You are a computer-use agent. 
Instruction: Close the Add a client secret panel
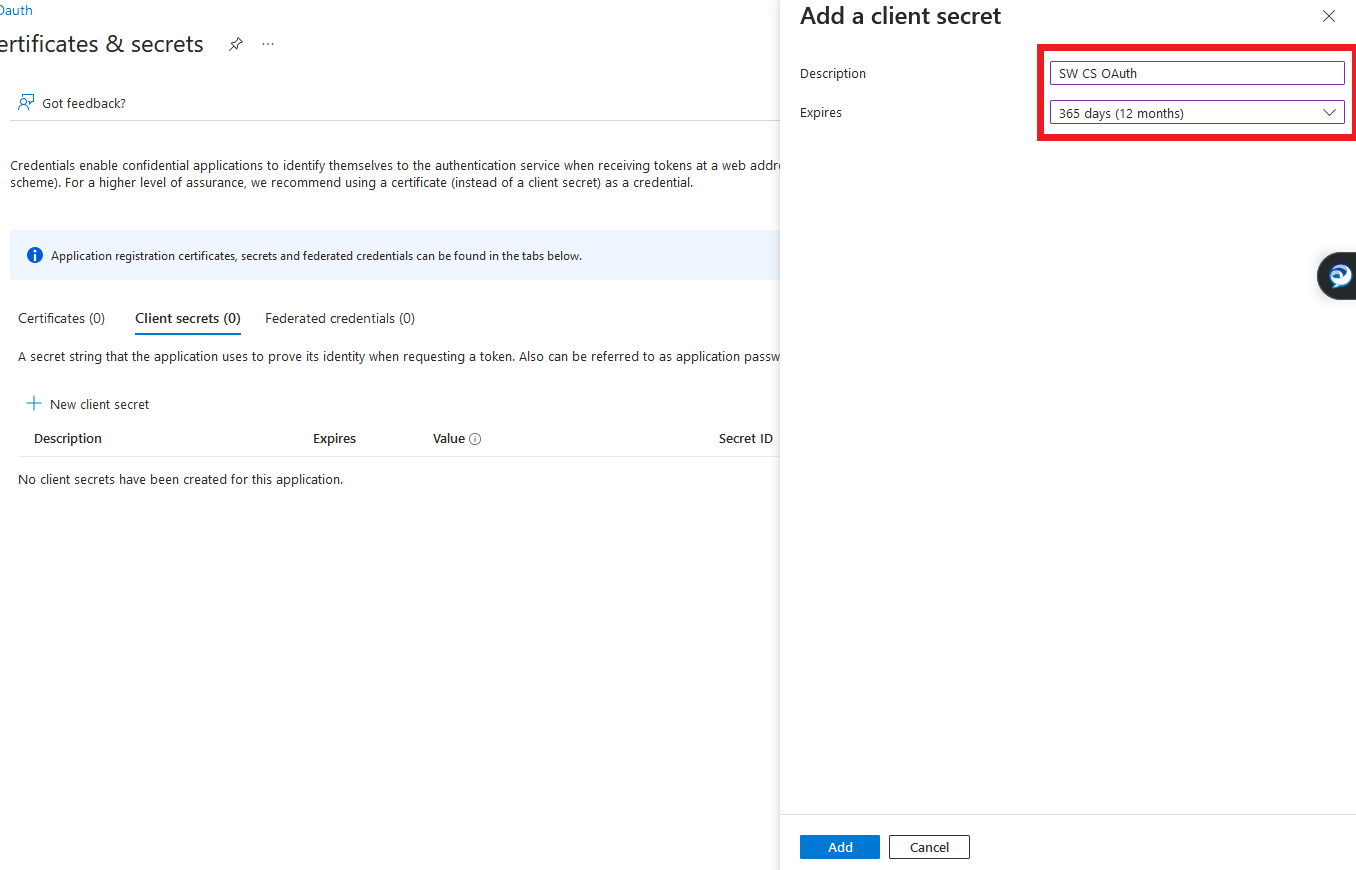pos(1328,16)
